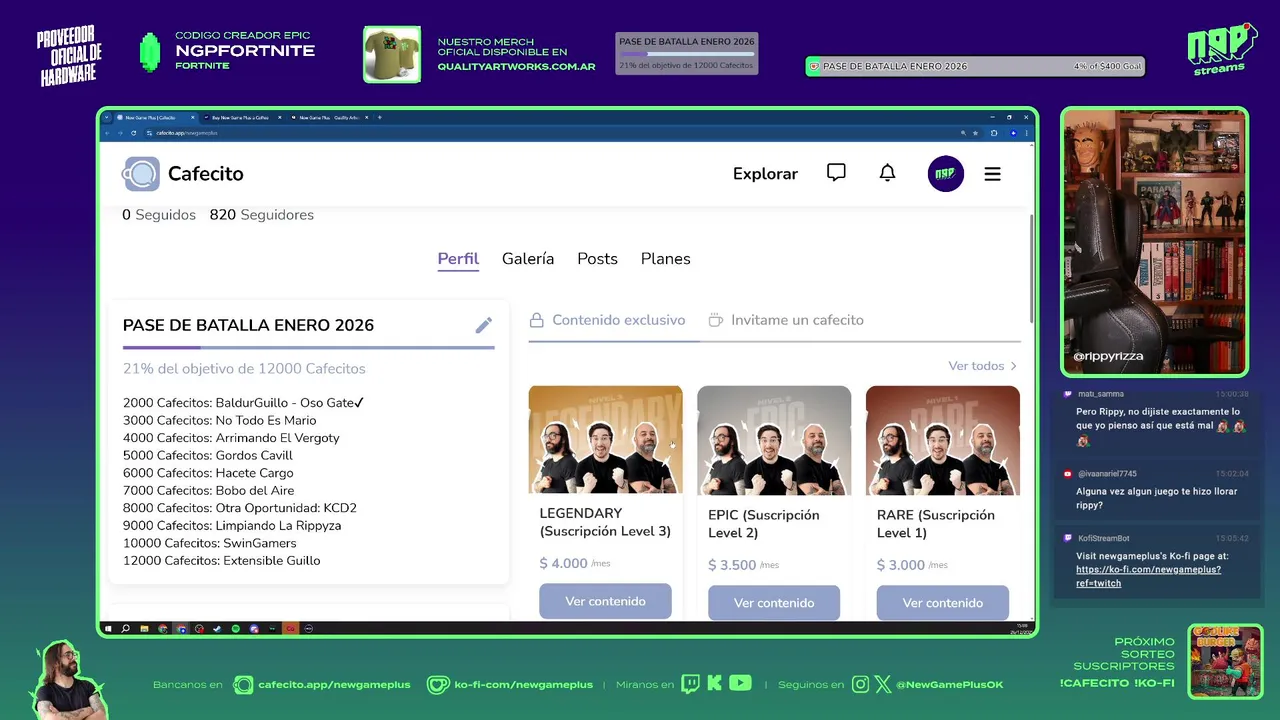
Task: Switch to the Perfil tab
Action: tap(458, 259)
